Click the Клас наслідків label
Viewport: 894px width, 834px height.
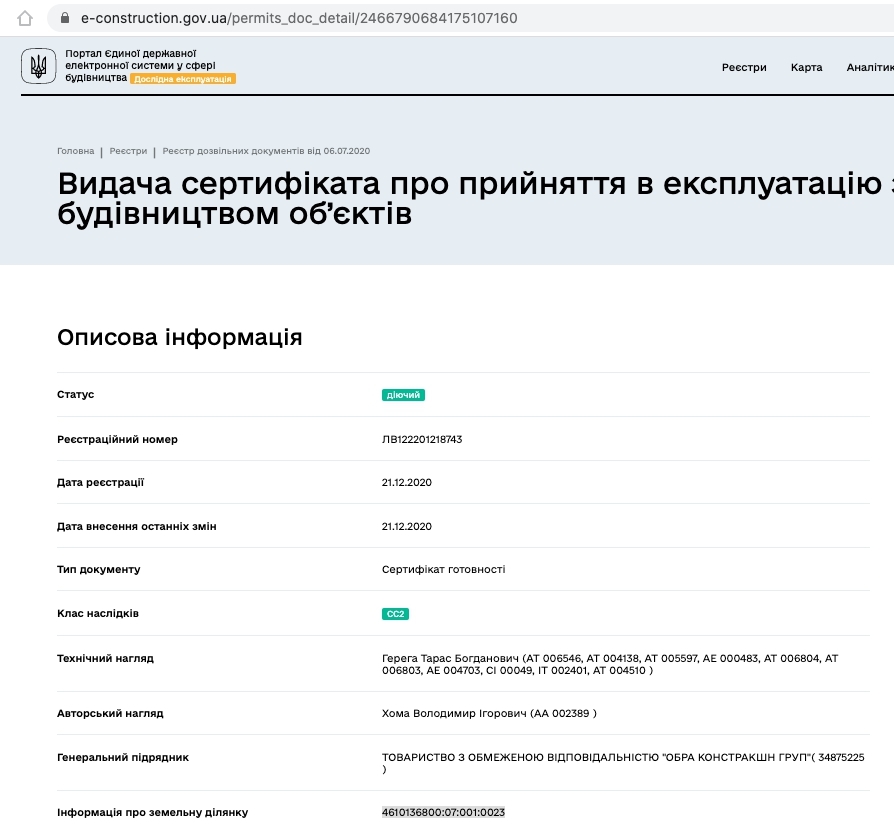(98, 613)
